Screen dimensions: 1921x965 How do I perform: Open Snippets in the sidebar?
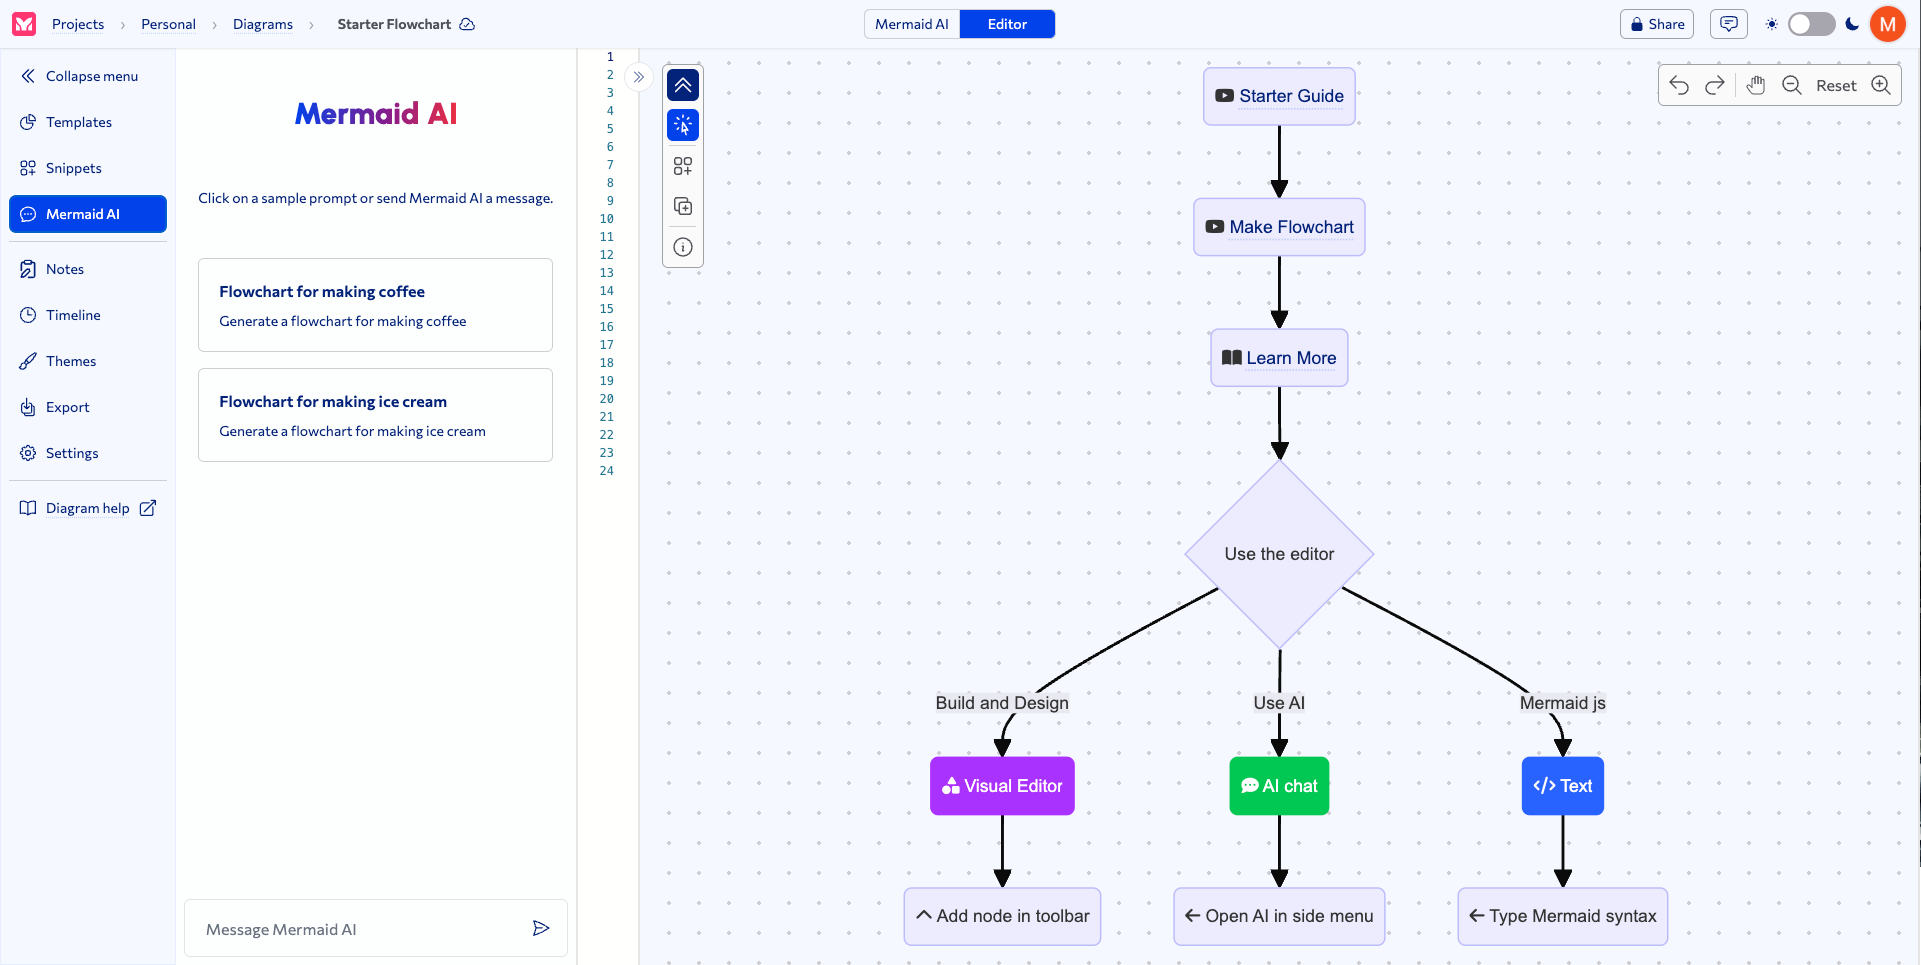[x=88, y=168]
